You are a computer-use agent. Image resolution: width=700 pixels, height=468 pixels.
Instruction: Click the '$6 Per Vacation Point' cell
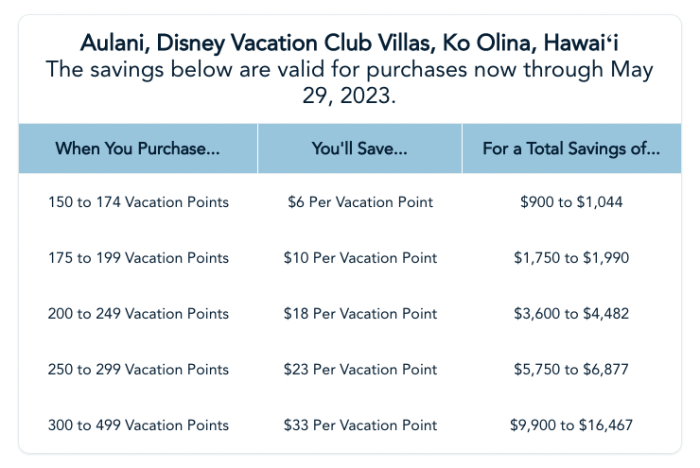(x=360, y=202)
